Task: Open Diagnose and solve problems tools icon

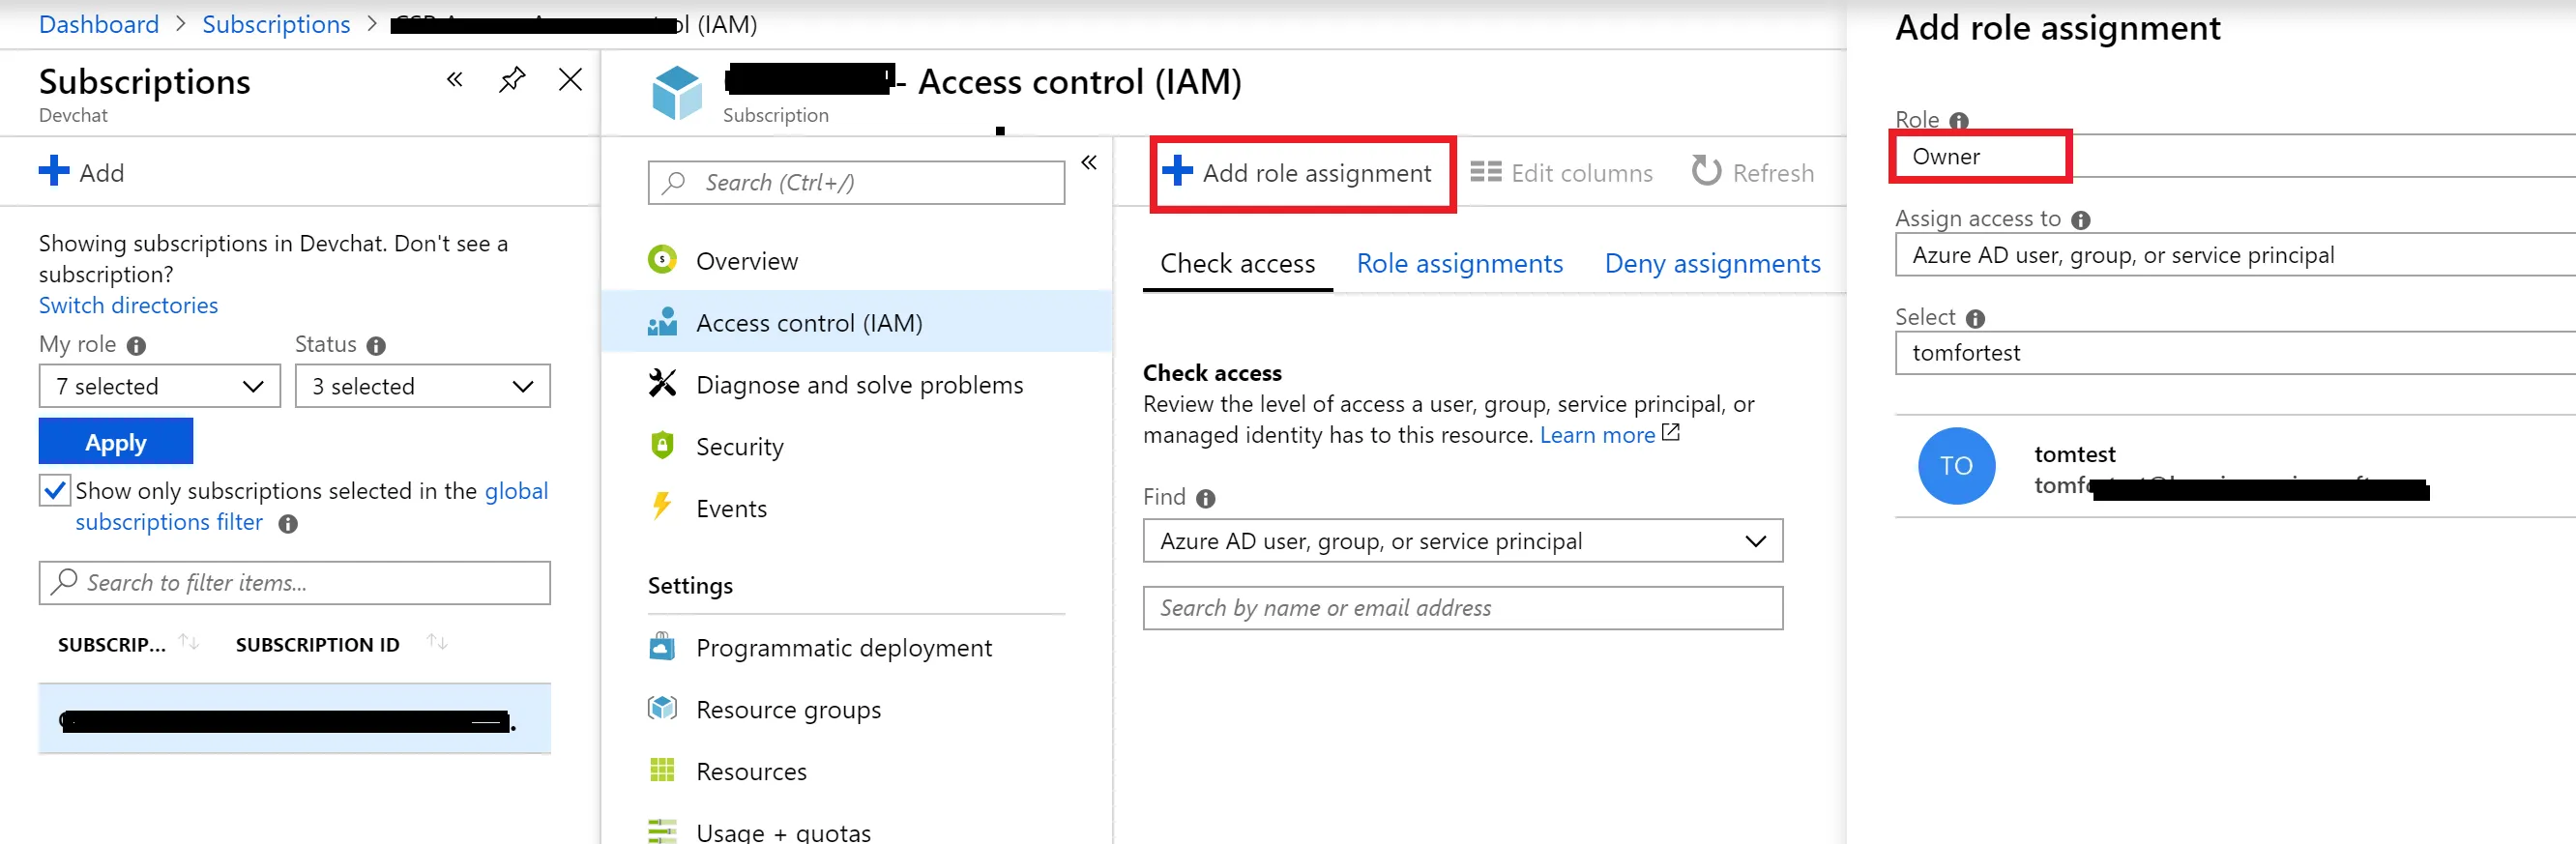Action: click(x=662, y=384)
